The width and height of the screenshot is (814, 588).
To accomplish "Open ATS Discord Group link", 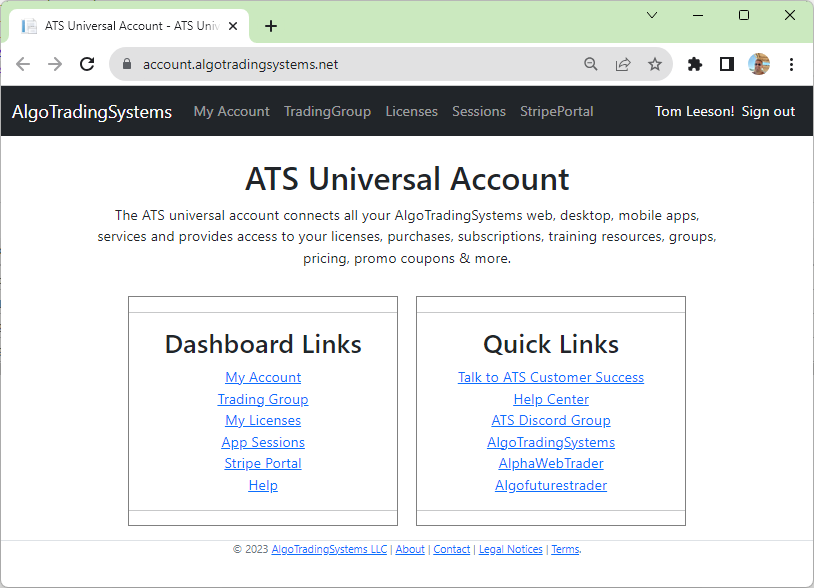I will pos(551,420).
